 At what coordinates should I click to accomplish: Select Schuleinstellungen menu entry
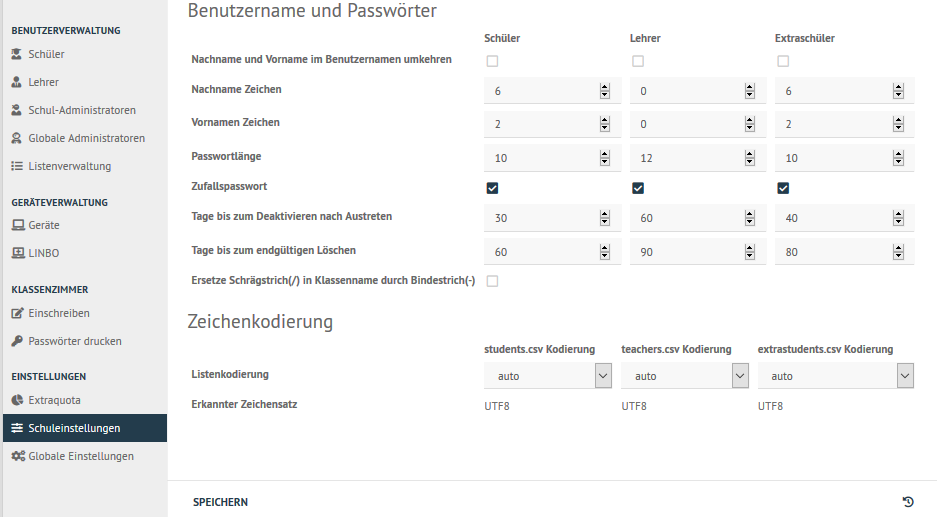(x=85, y=428)
